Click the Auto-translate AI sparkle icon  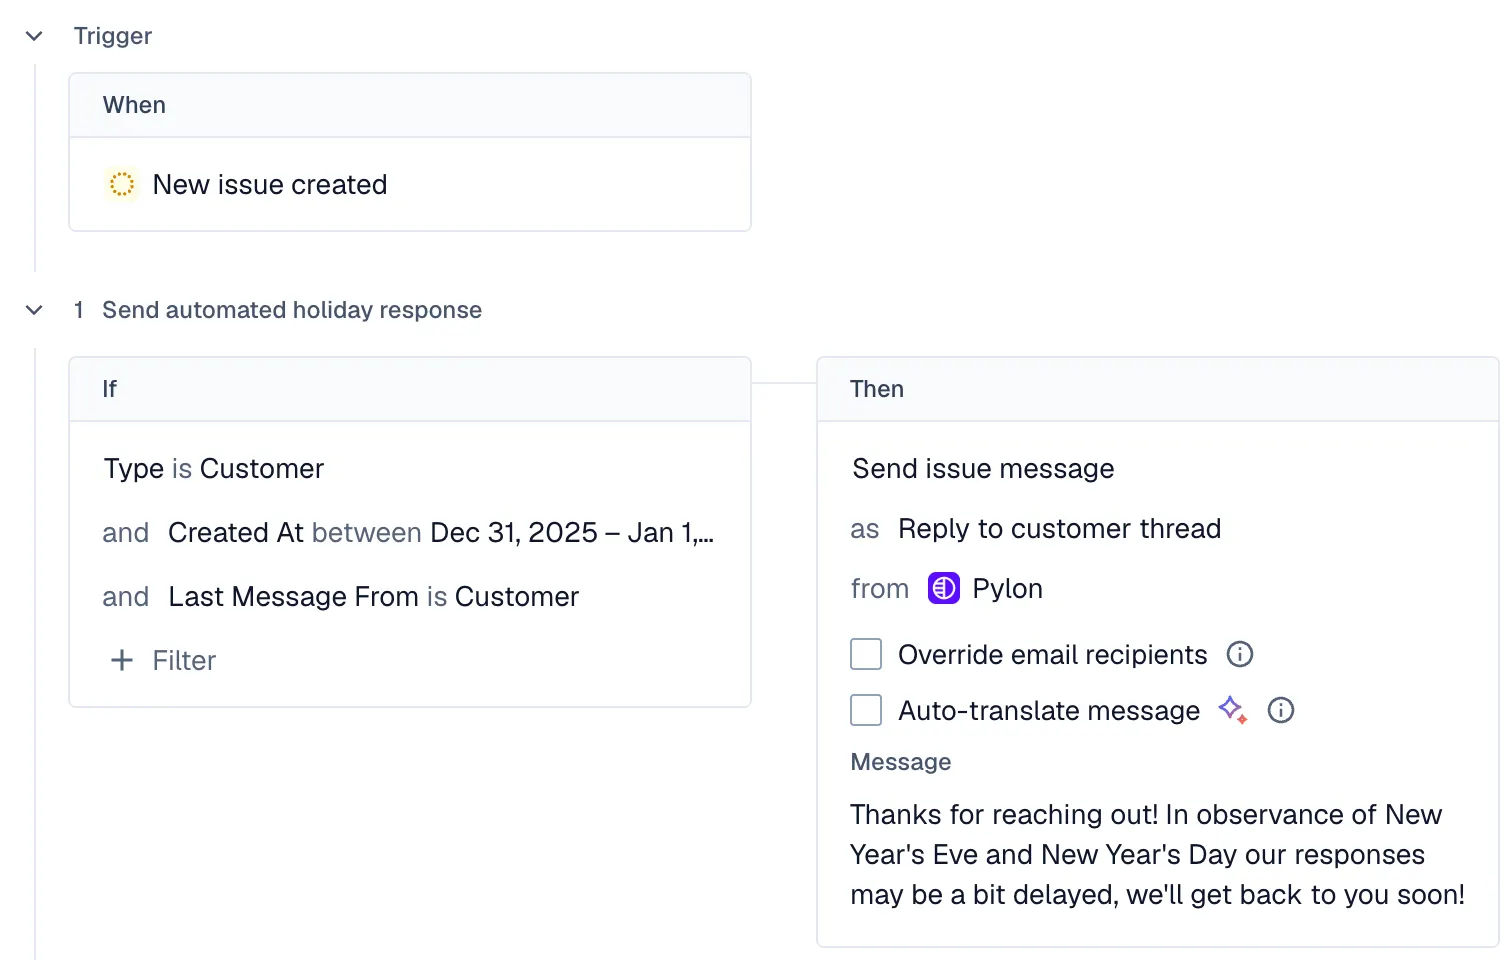point(1232,710)
